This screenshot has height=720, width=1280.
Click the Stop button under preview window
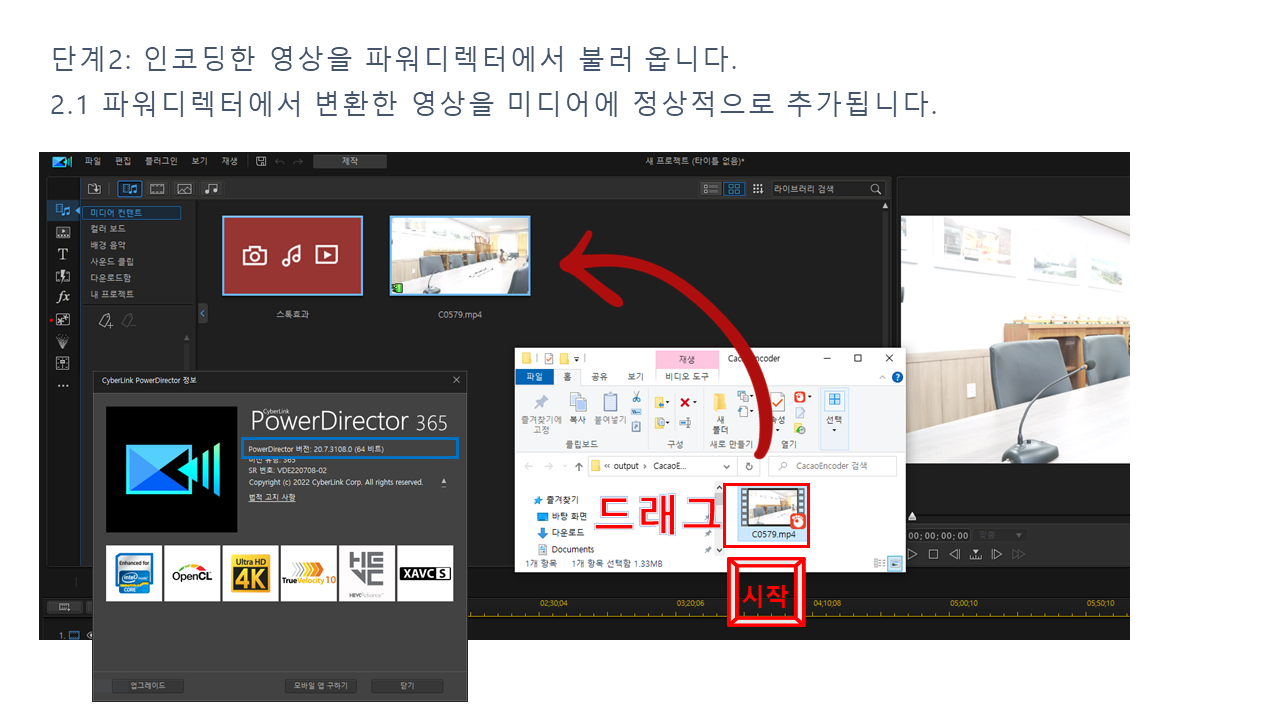coord(933,554)
